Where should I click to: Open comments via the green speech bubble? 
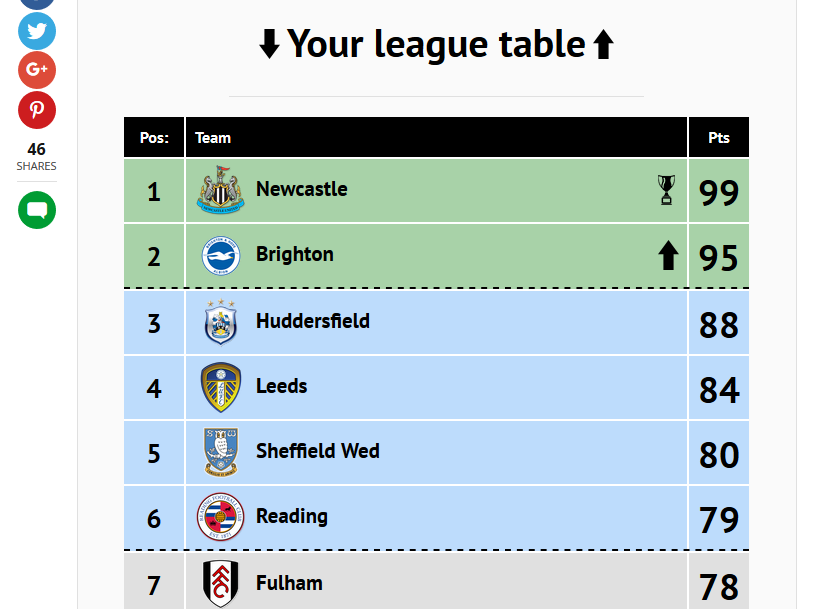[x=37, y=210]
